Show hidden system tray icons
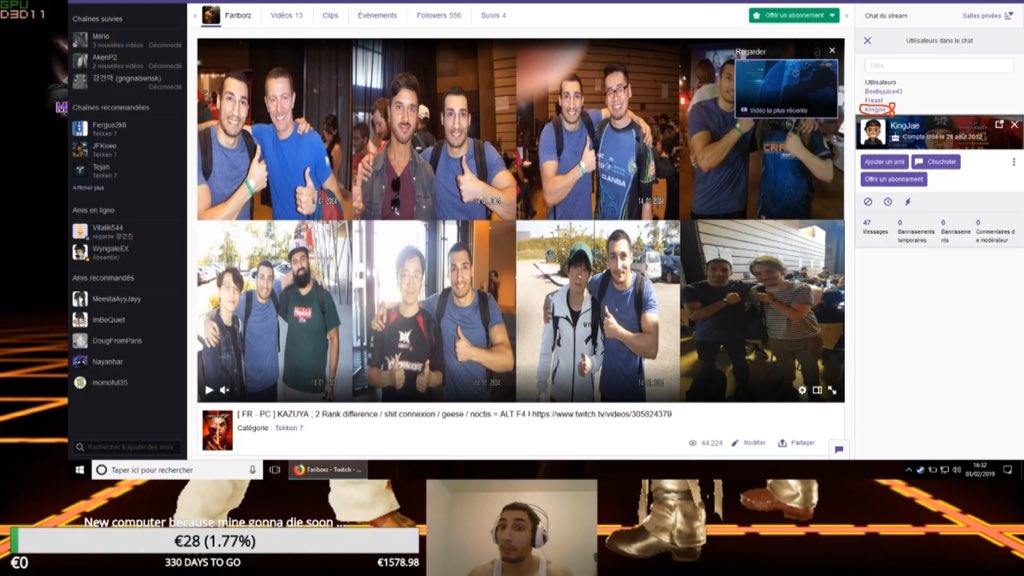Viewport: 1024px width, 576px height. [x=908, y=470]
